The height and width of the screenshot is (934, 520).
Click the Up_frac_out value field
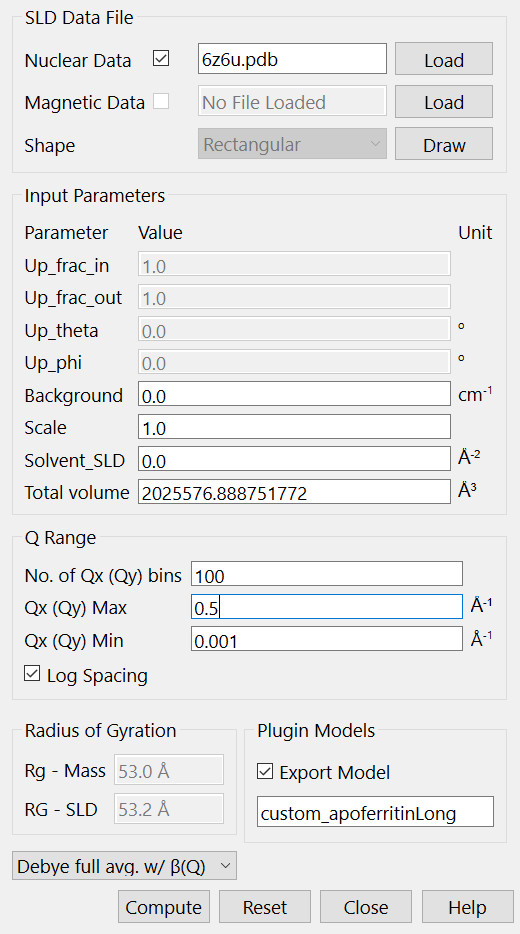[x=294, y=297]
